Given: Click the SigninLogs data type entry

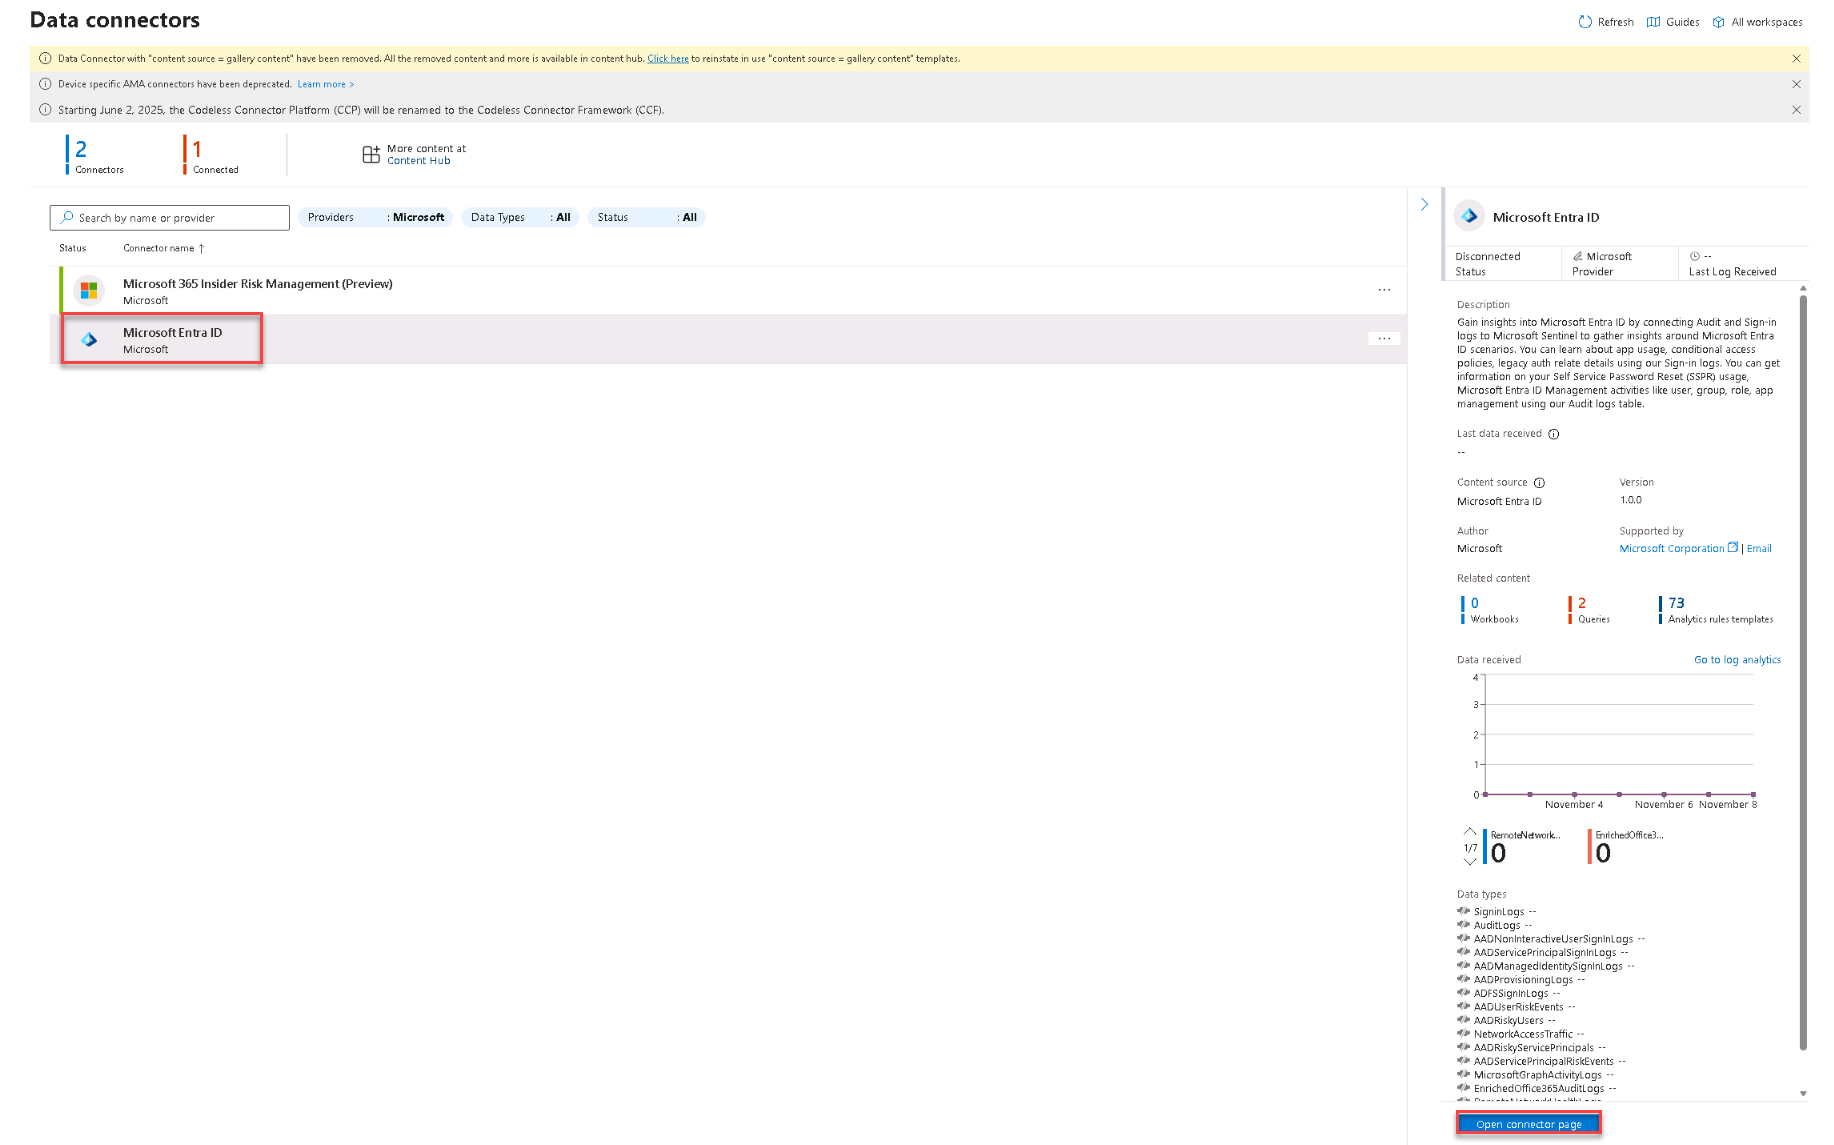Looking at the screenshot, I should tap(1498, 912).
